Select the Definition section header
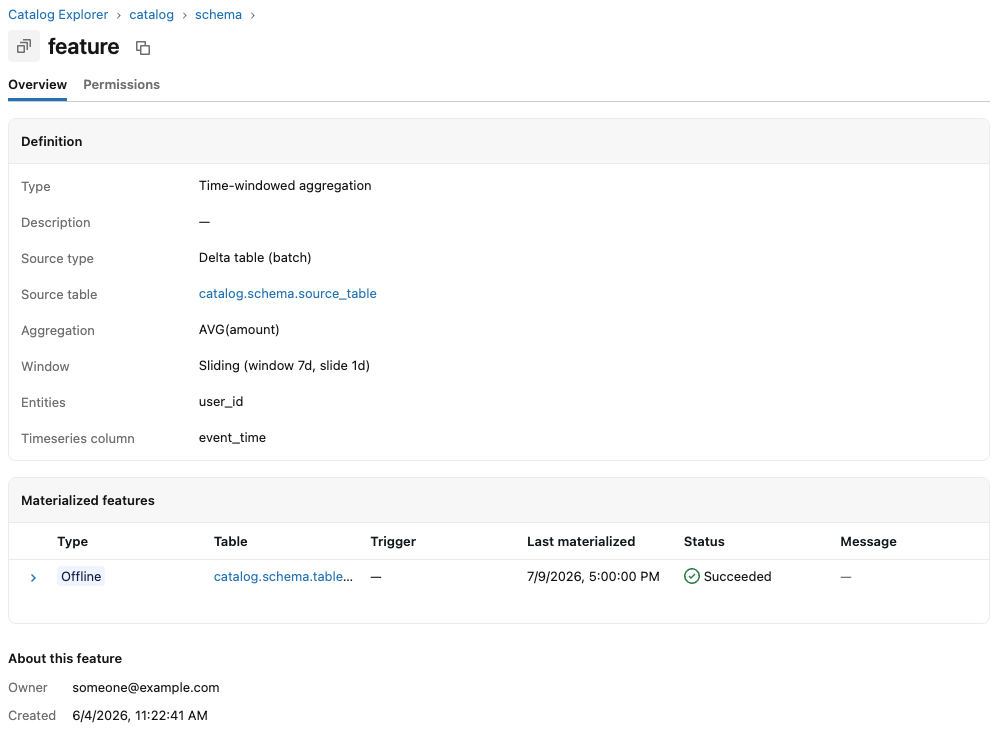Screen dimensions: 1001x743 52,142
